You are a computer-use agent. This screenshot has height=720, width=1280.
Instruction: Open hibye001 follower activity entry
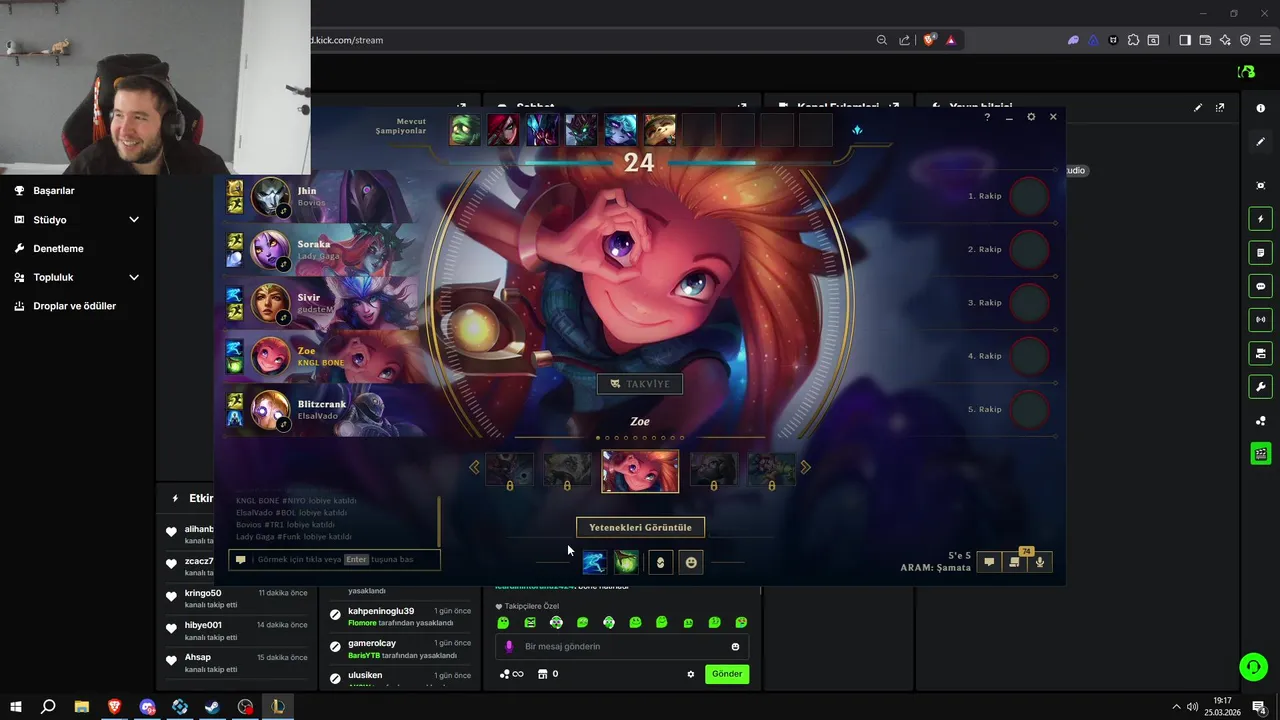[x=238, y=630]
